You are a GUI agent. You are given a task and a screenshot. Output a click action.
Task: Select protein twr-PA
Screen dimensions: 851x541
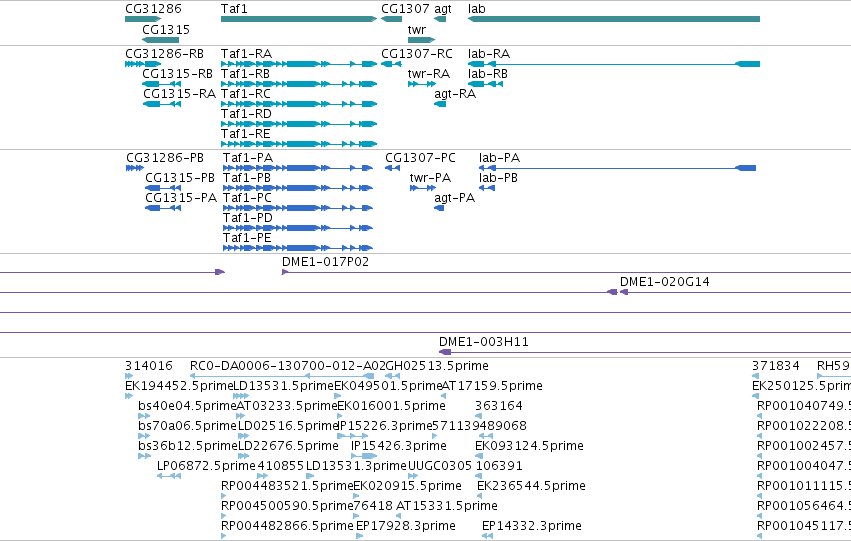tap(430, 178)
